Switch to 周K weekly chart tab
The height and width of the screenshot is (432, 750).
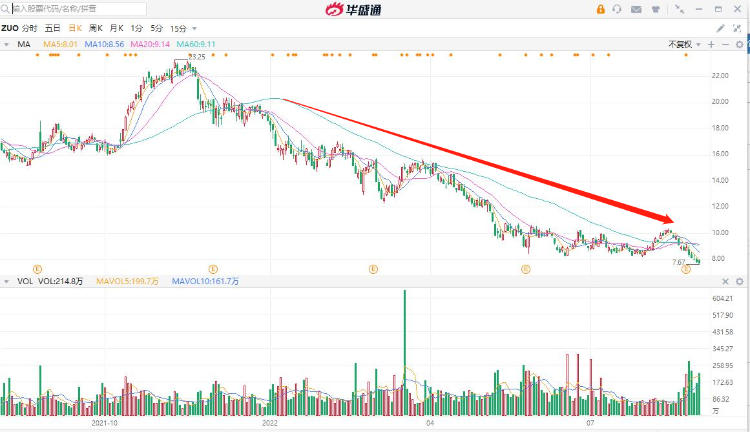(x=95, y=28)
